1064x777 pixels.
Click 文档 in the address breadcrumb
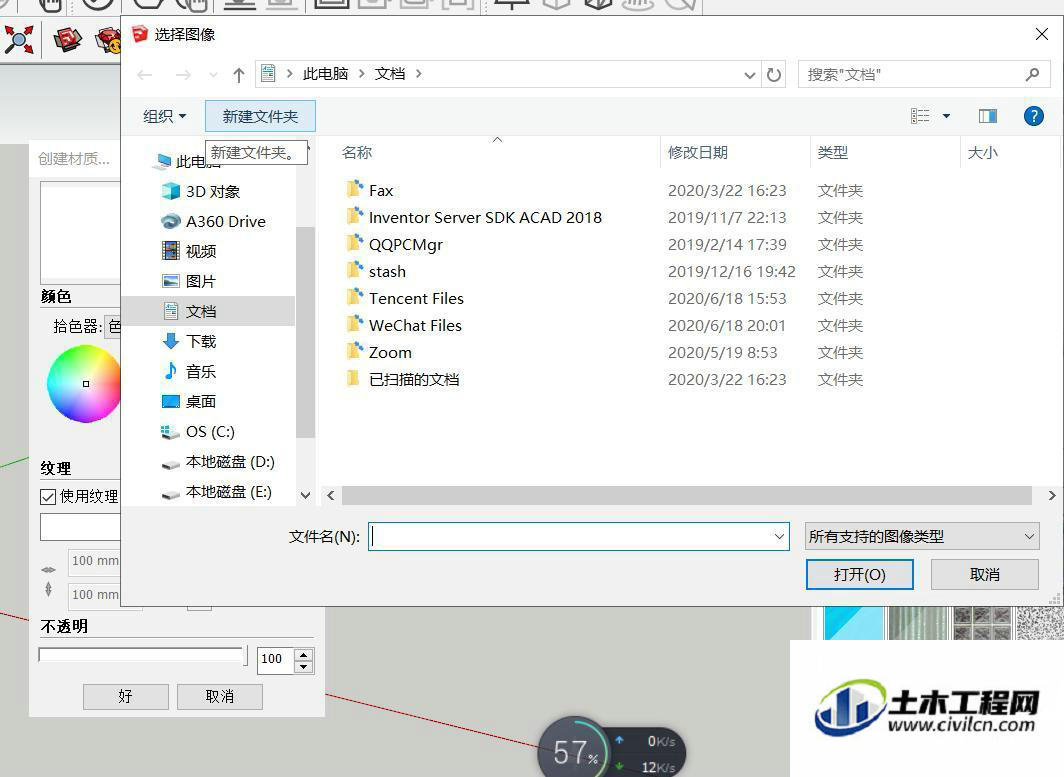[x=390, y=74]
